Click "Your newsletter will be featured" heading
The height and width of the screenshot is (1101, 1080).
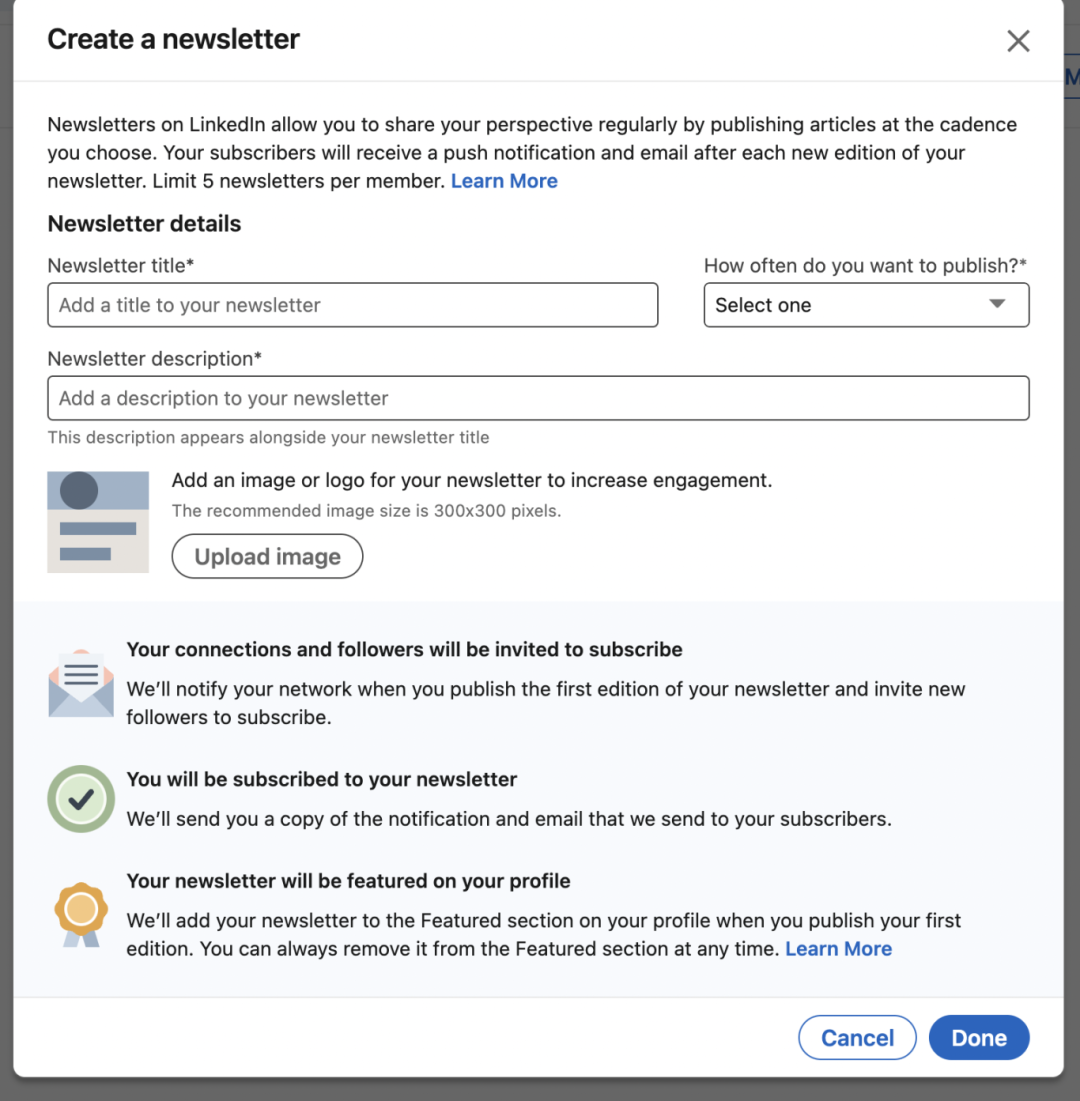click(348, 881)
